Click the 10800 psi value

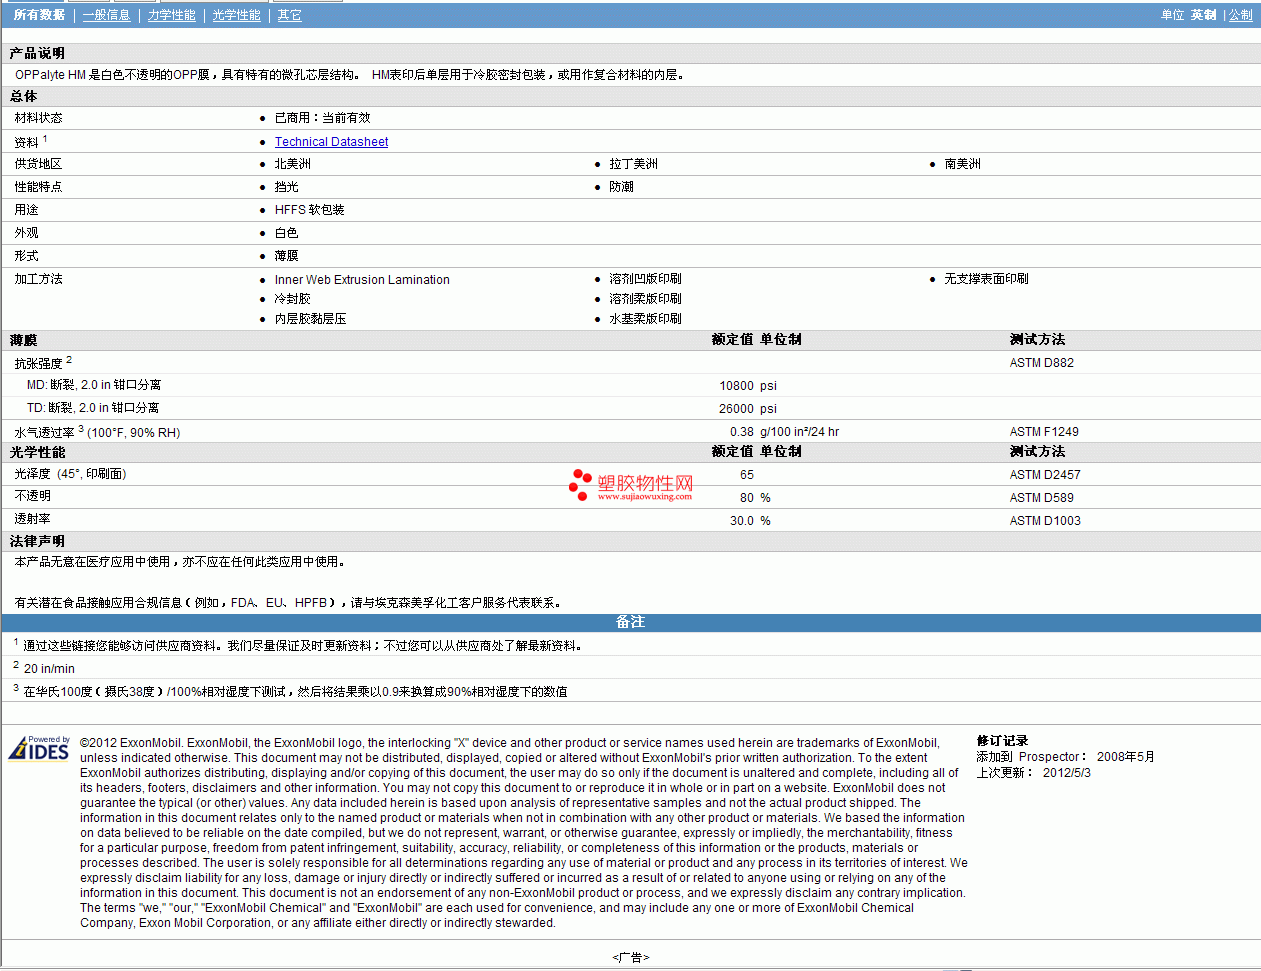point(748,386)
